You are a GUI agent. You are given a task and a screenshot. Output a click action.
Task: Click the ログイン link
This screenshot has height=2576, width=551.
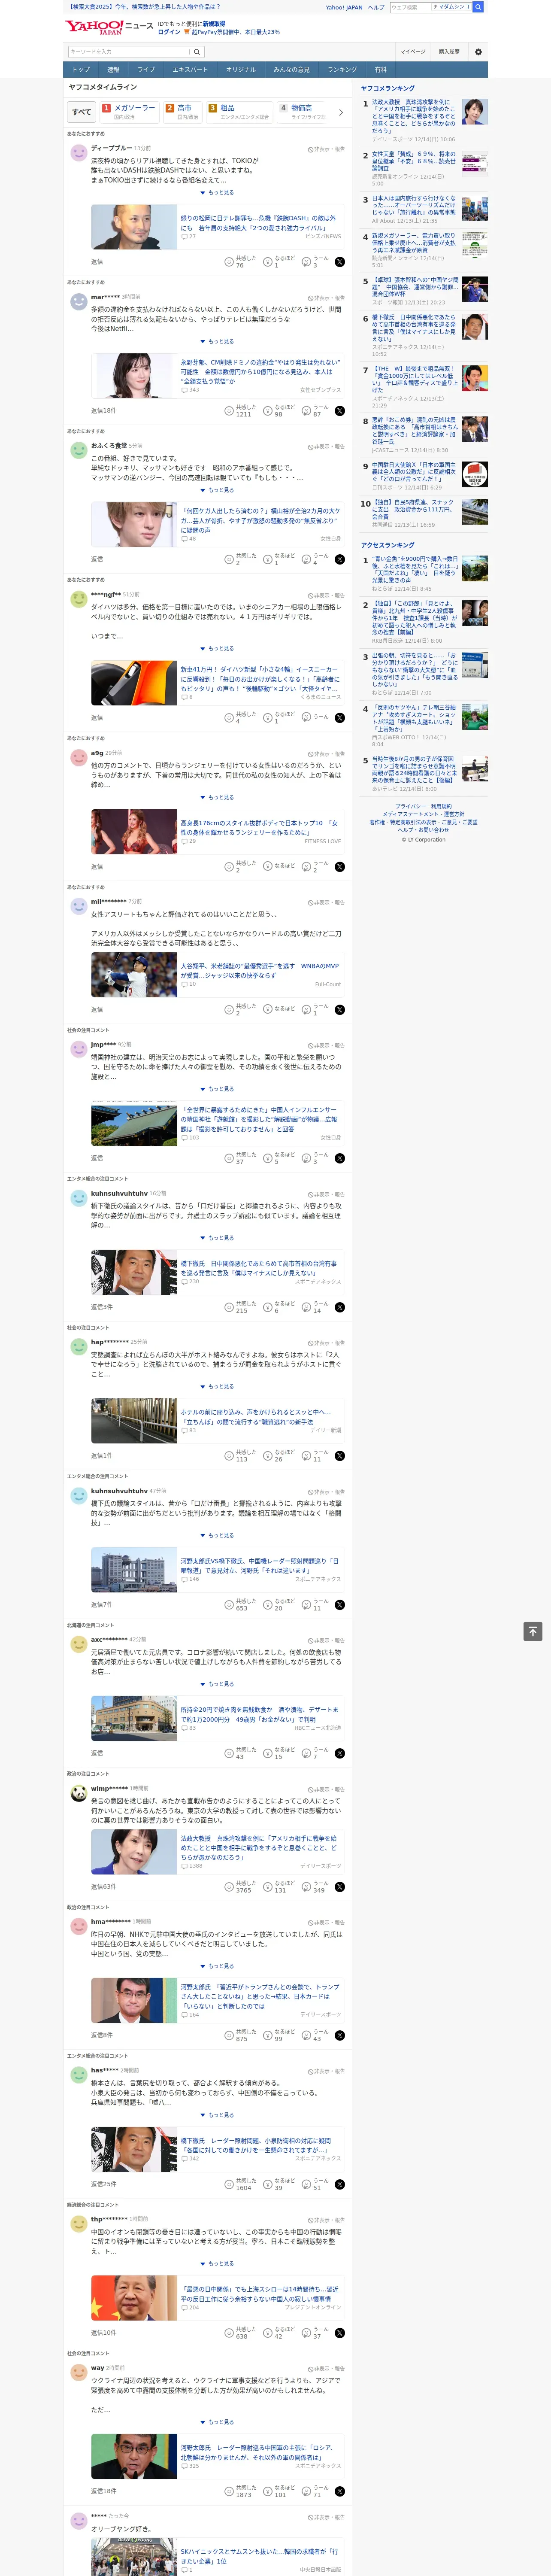(x=169, y=32)
